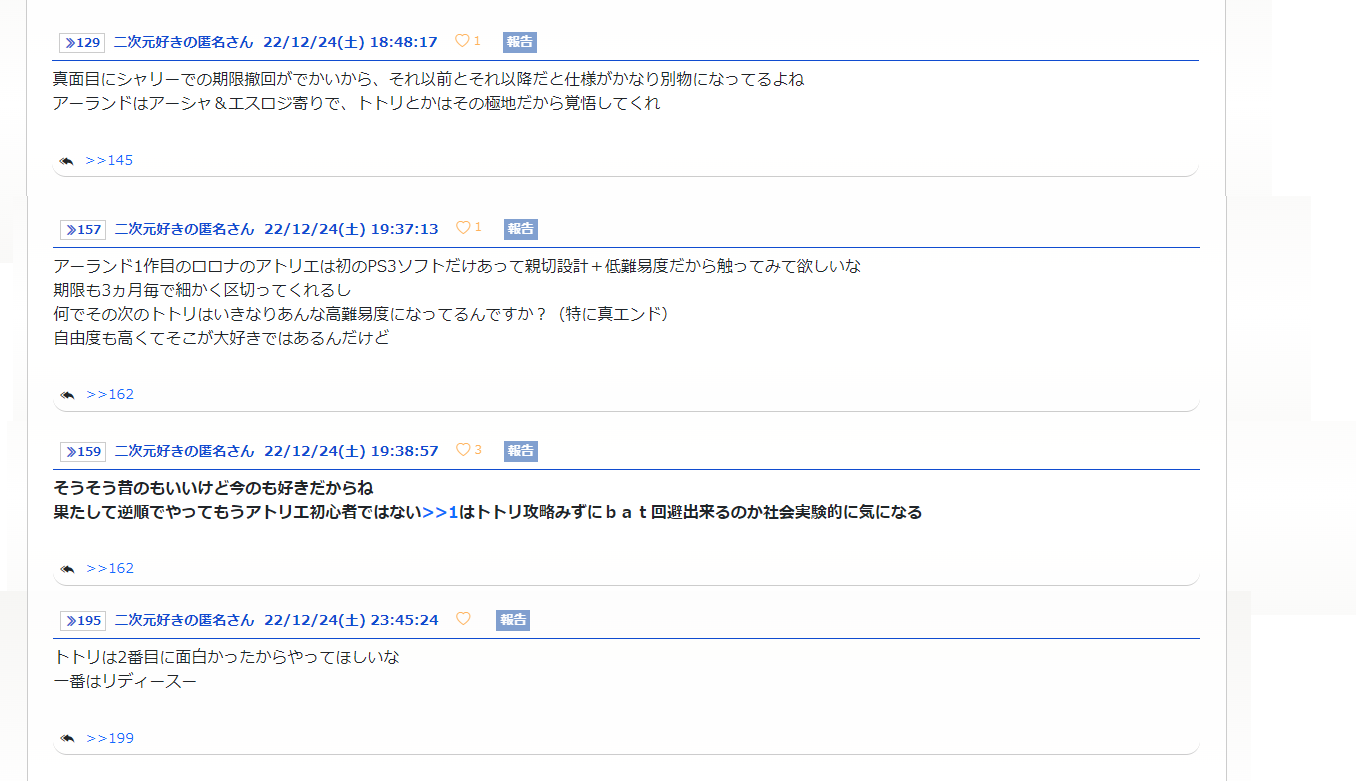Viewport: 1356px width, 781px height.
Task: Click the post number ≫159 badge
Action: click(82, 451)
